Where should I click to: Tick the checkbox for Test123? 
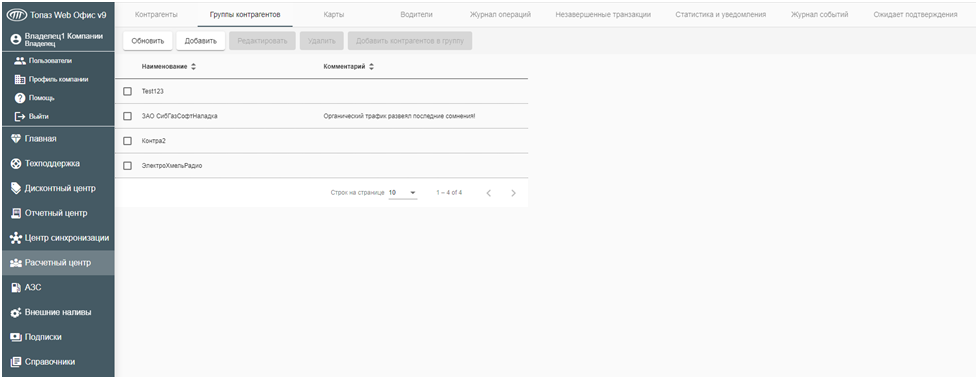[x=128, y=91]
